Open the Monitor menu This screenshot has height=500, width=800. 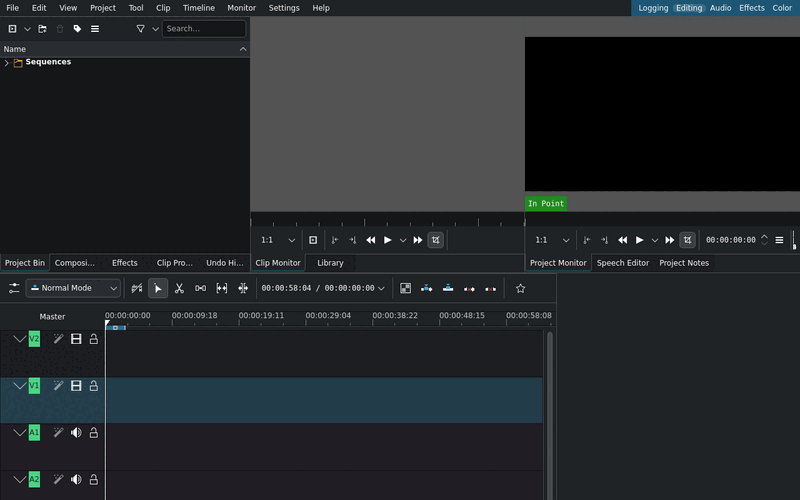pos(241,8)
